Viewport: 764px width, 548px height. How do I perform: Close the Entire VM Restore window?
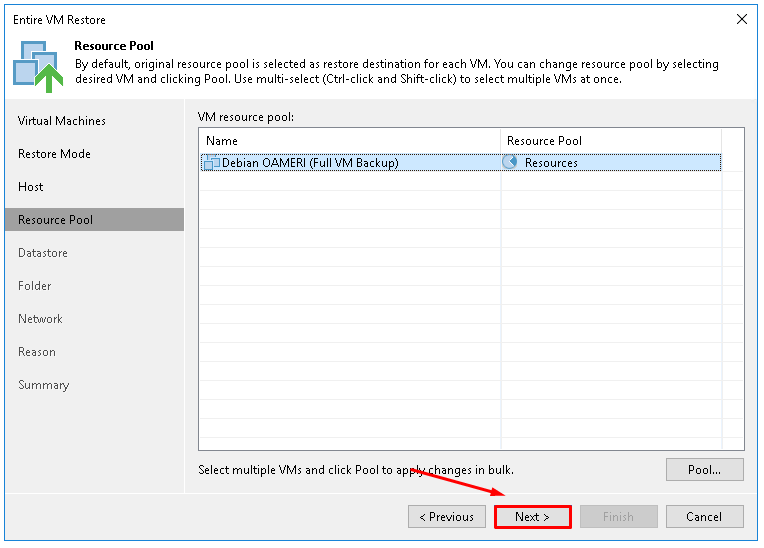(742, 19)
